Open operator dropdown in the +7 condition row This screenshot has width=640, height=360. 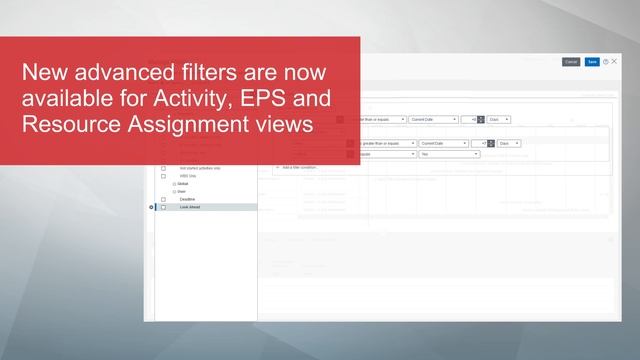(x=387, y=144)
